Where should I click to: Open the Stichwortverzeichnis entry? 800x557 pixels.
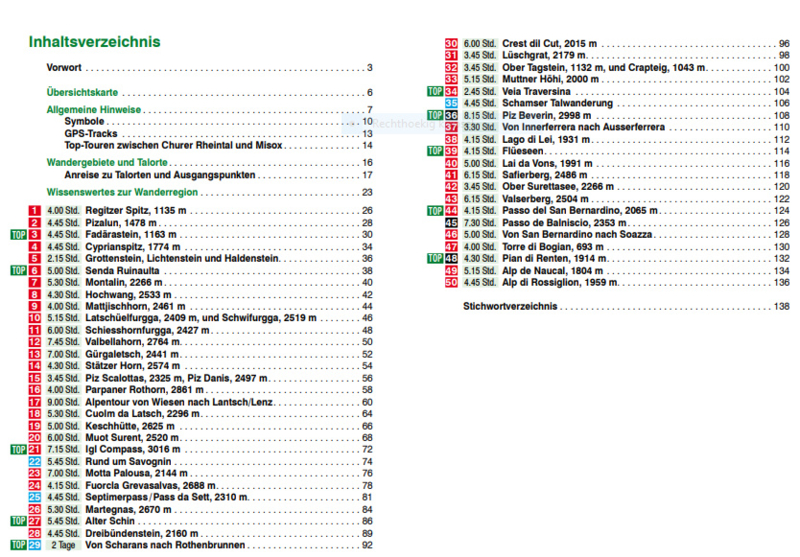[x=510, y=306]
